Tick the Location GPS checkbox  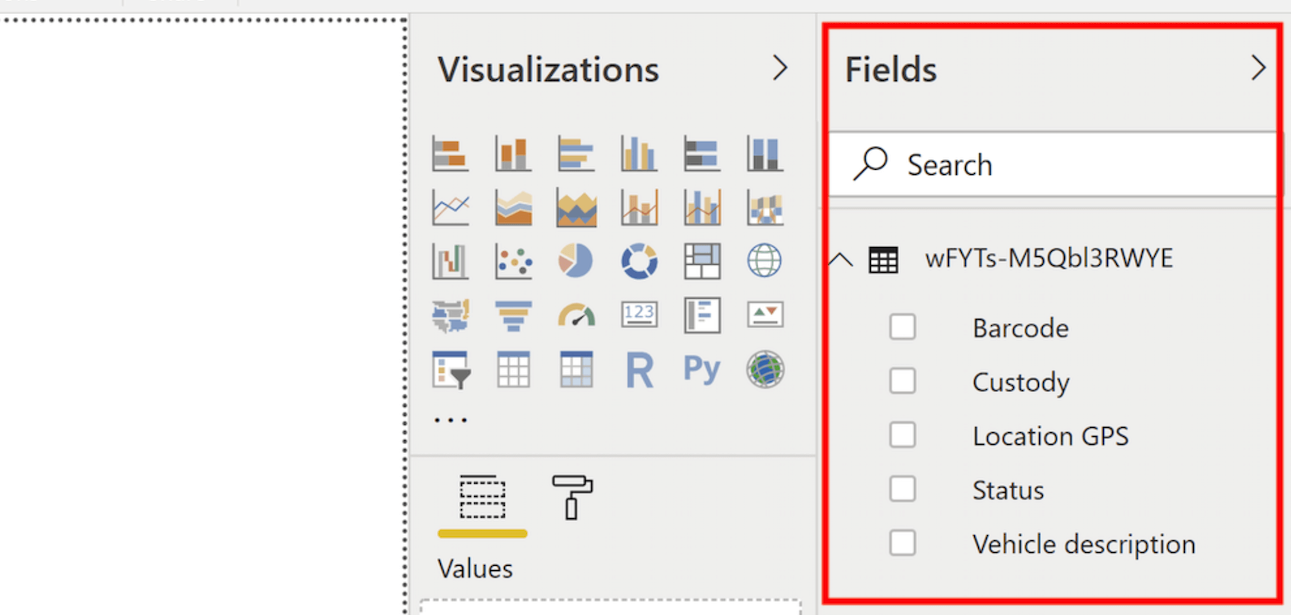coord(902,435)
